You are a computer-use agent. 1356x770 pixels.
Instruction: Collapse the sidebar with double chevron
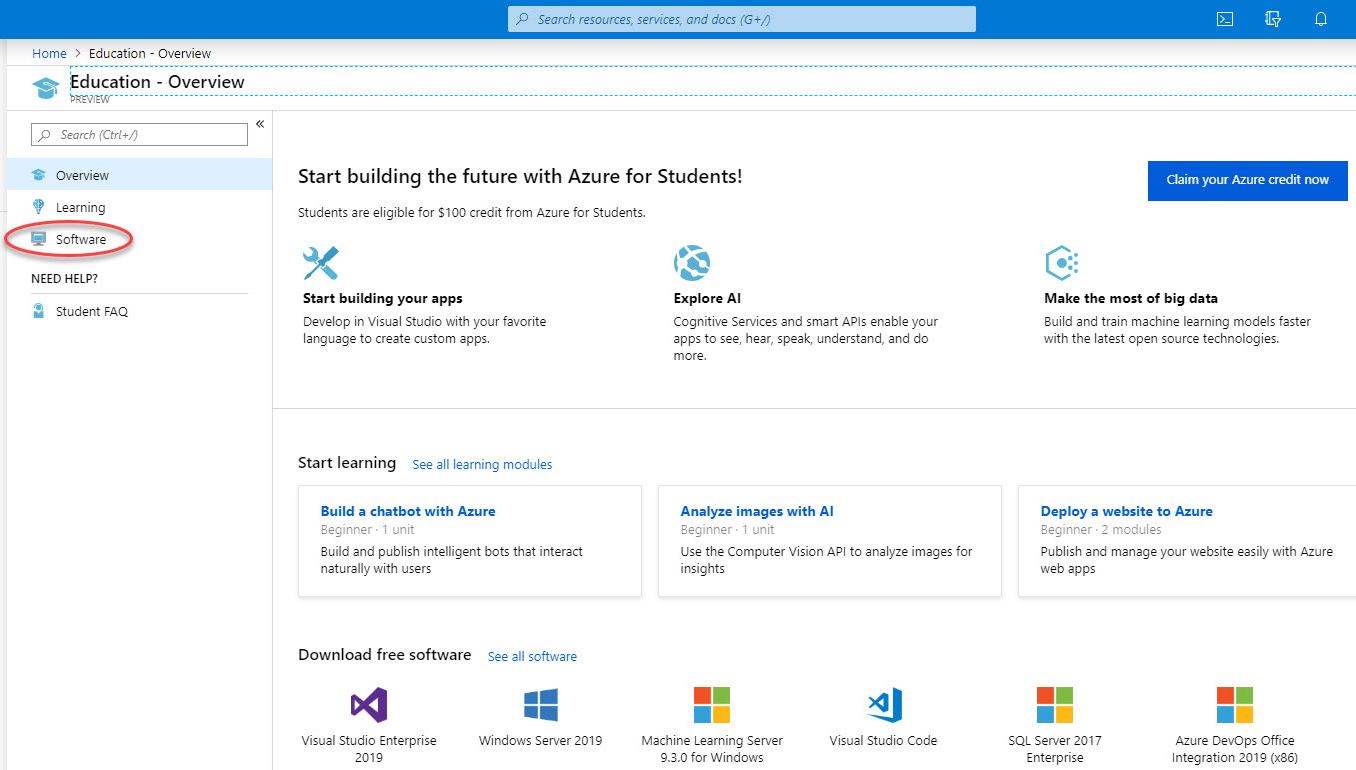coord(260,124)
